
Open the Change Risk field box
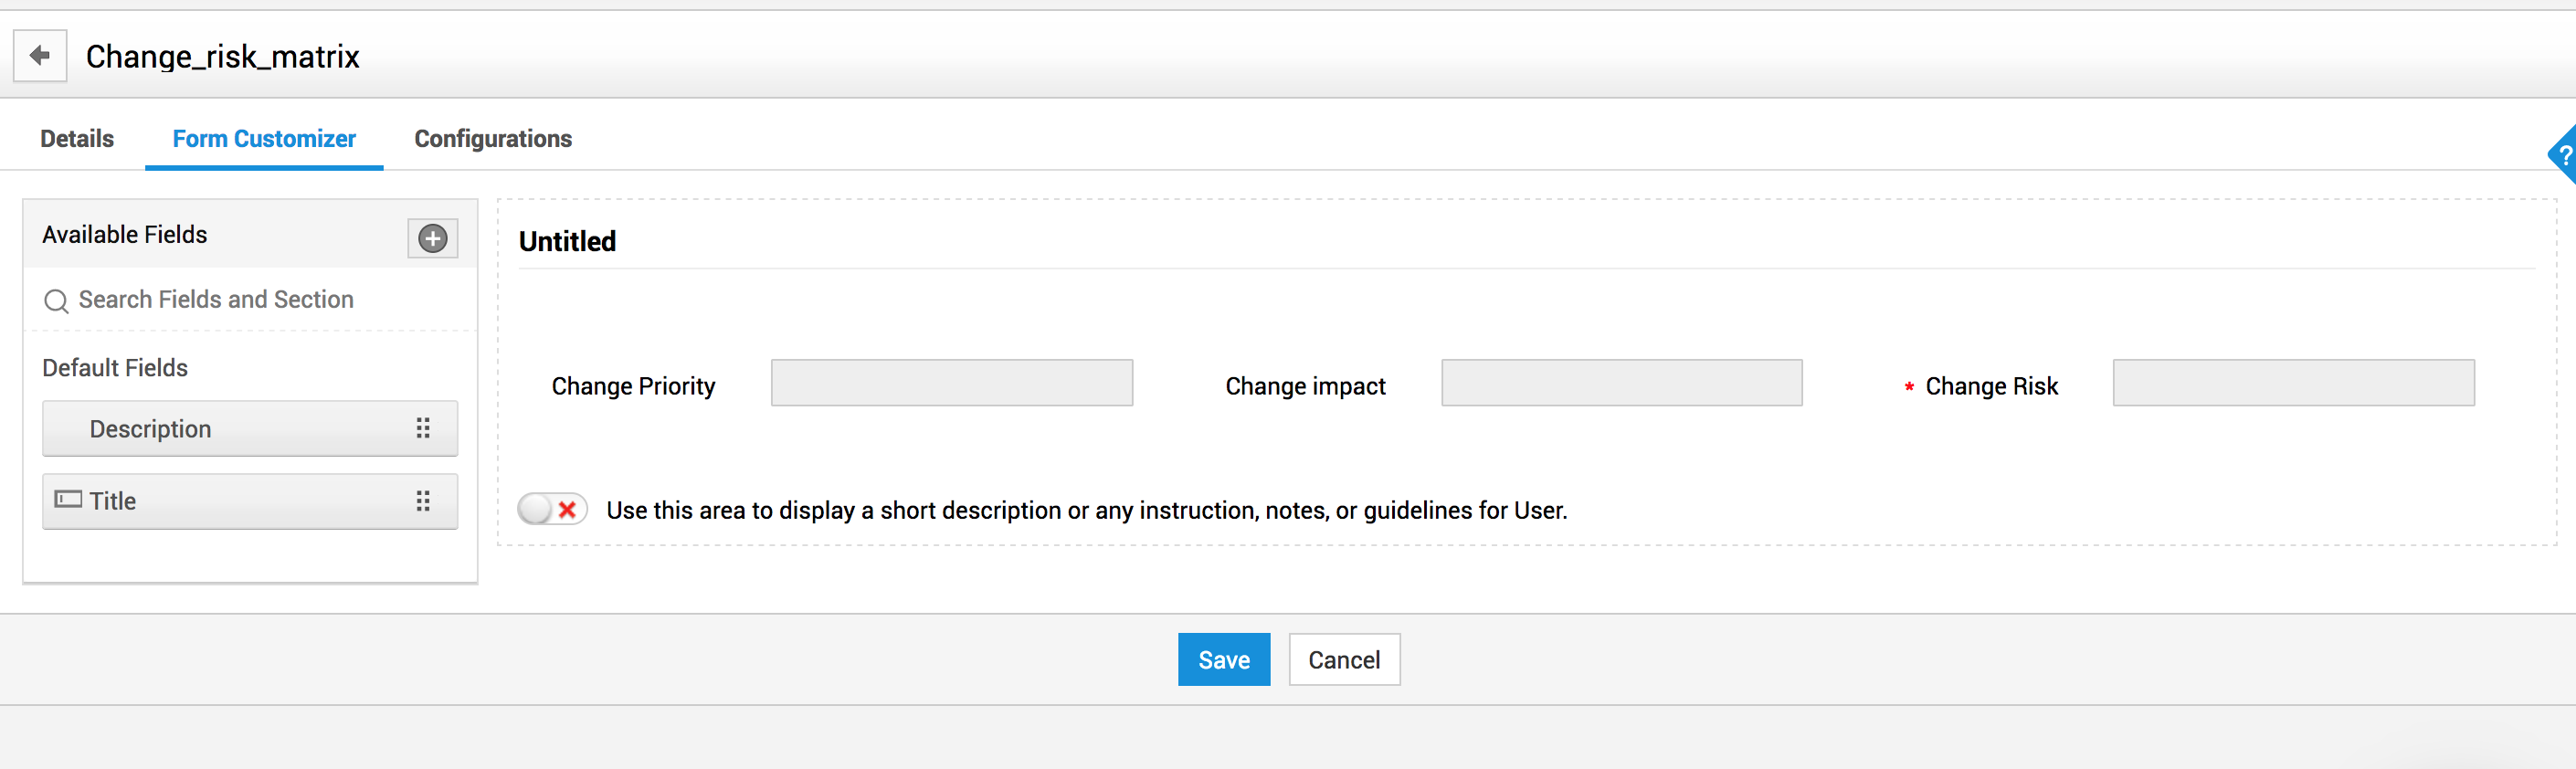tap(2293, 383)
